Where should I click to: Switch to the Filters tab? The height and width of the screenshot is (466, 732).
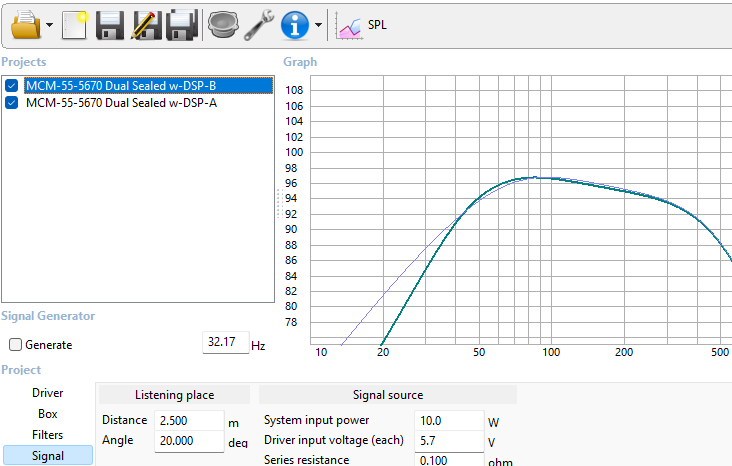pos(47,435)
